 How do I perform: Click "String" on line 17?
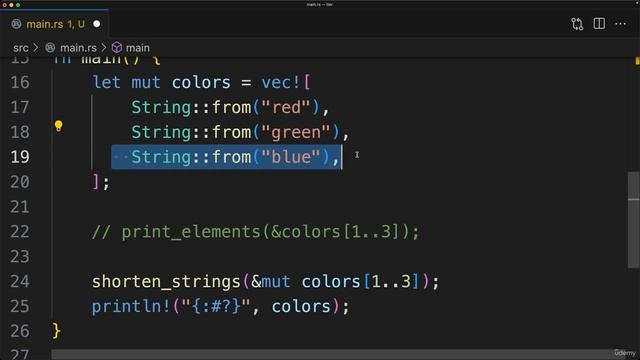coord(161,108)
